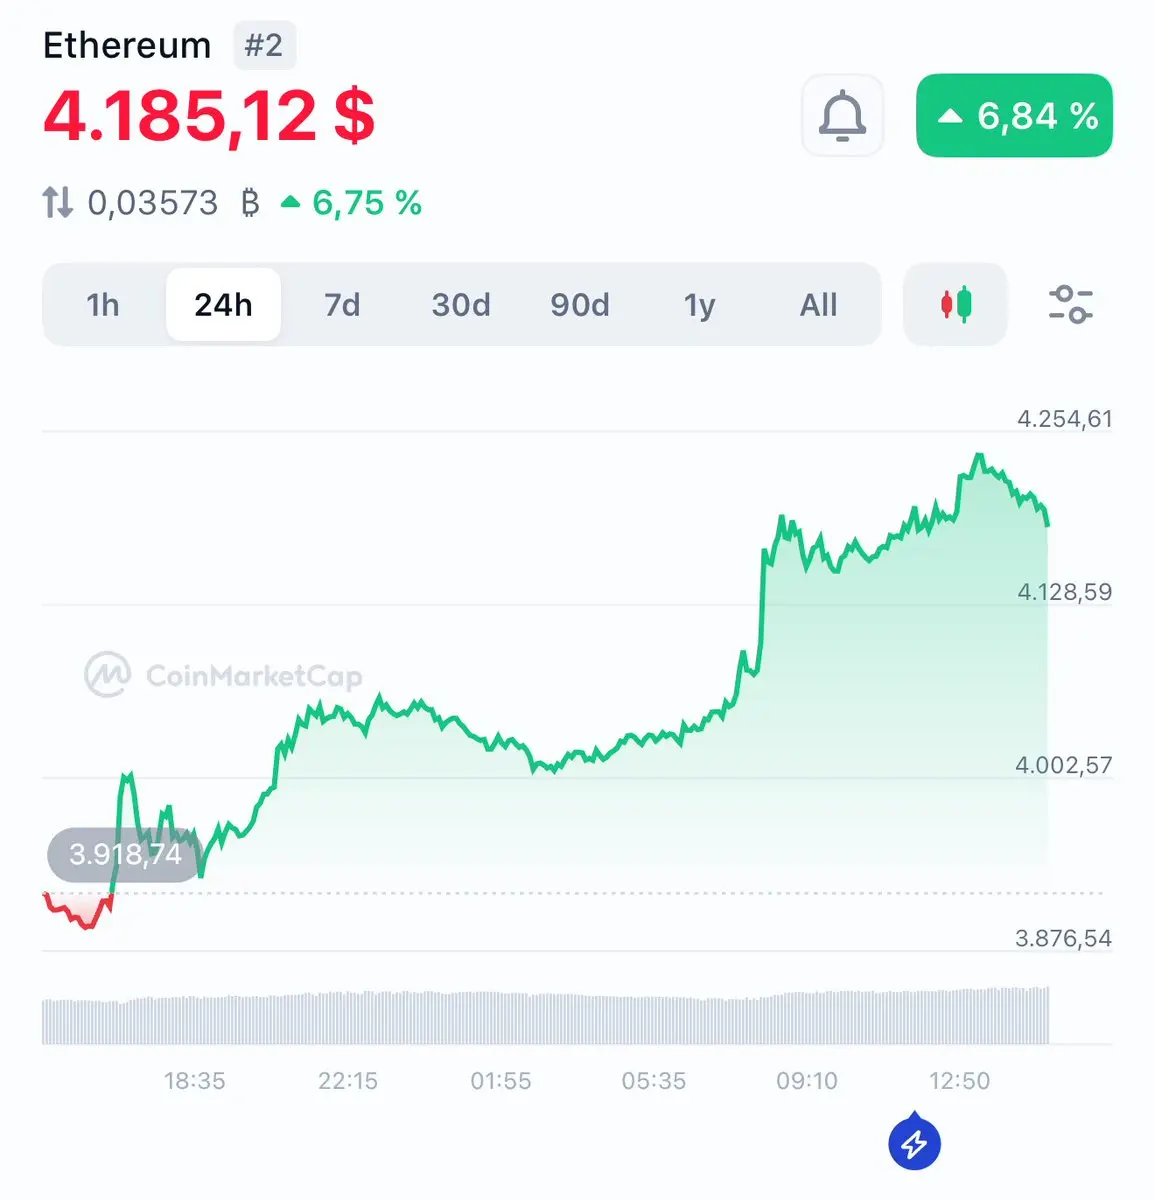
Task: Tap the volume bars under the chart
Action: click(x=546, y=1016)
